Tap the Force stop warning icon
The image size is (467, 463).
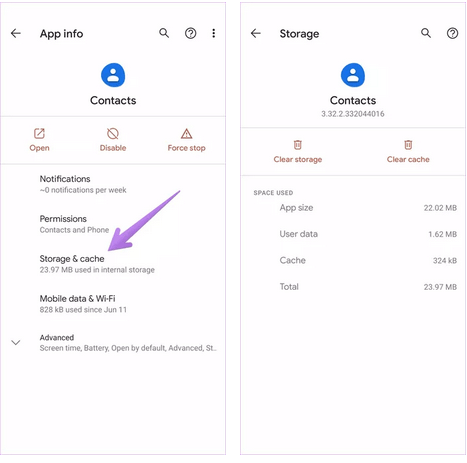pos(186,134)
